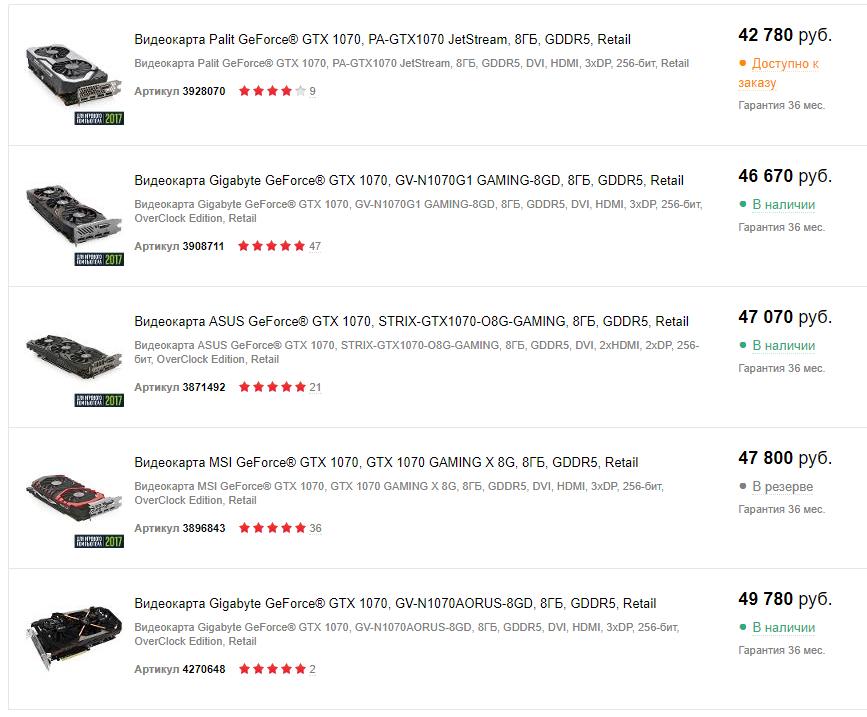This screenshot has height=717, width=867.
Task: Open Gigabyte GV-N1070AORUS-8GD product title
Action: point(395,604)
